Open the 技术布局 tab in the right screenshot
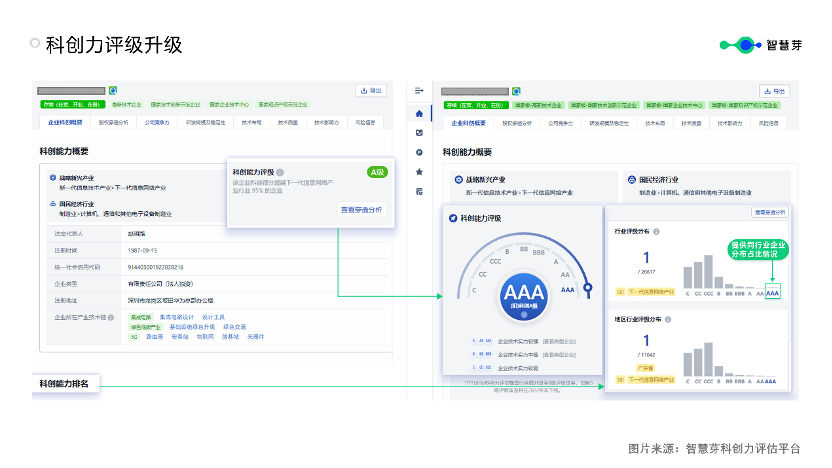Image resolution: width=832 pixels, height=468 pixels. pos(655,123)
